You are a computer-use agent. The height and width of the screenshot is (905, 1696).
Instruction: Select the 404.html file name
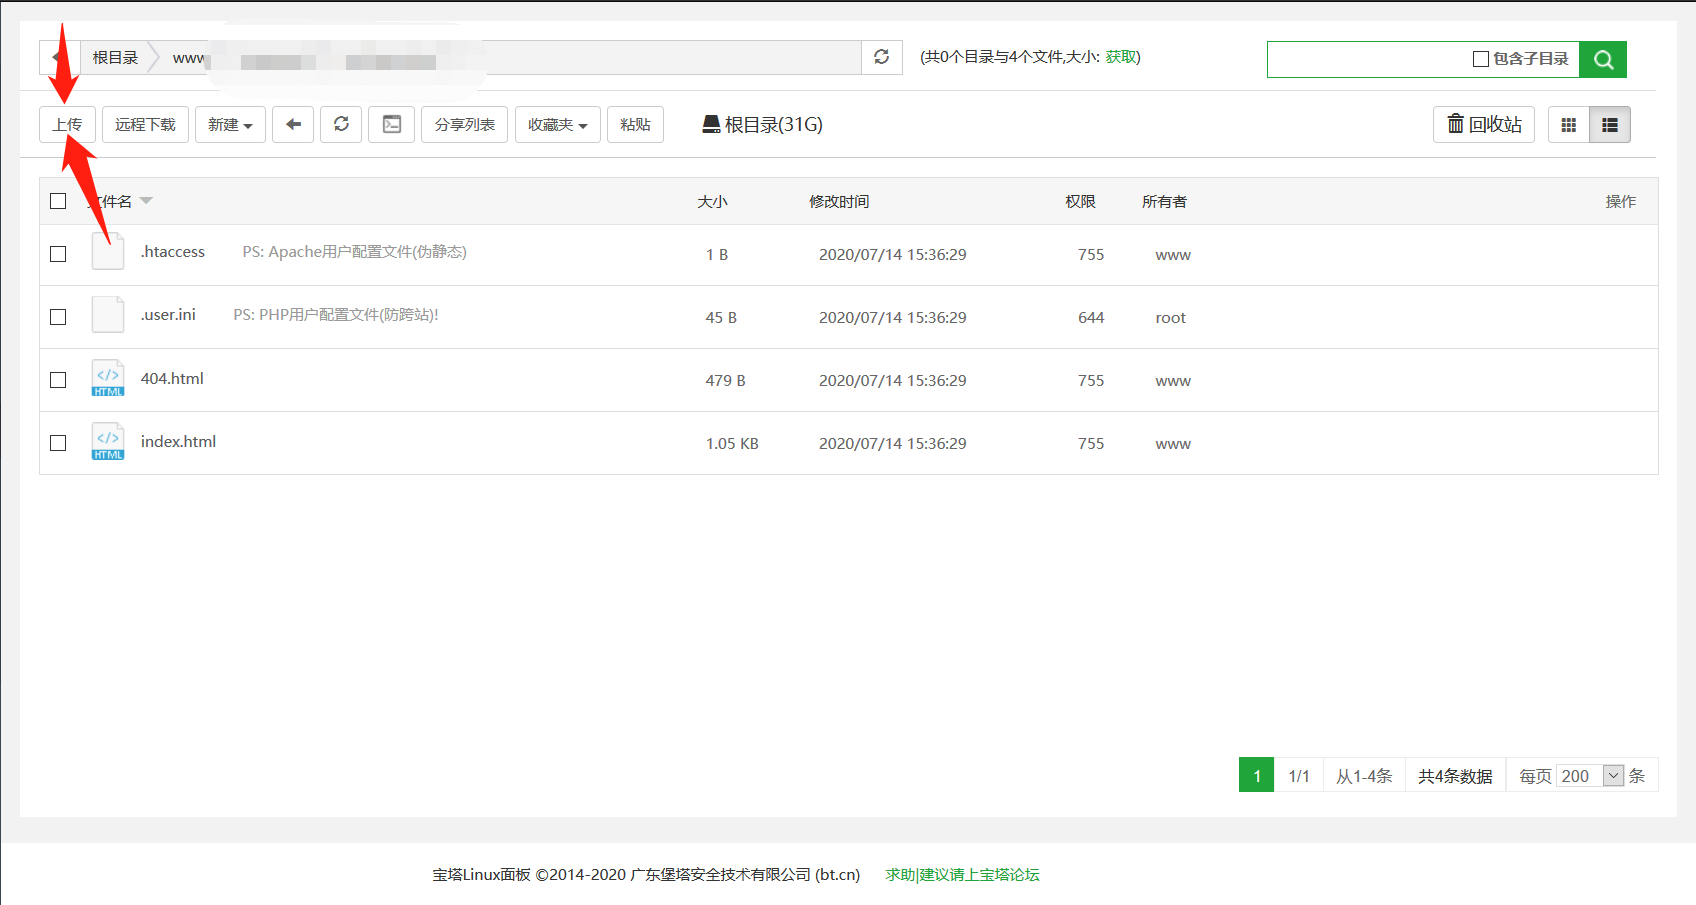[172, 378]
